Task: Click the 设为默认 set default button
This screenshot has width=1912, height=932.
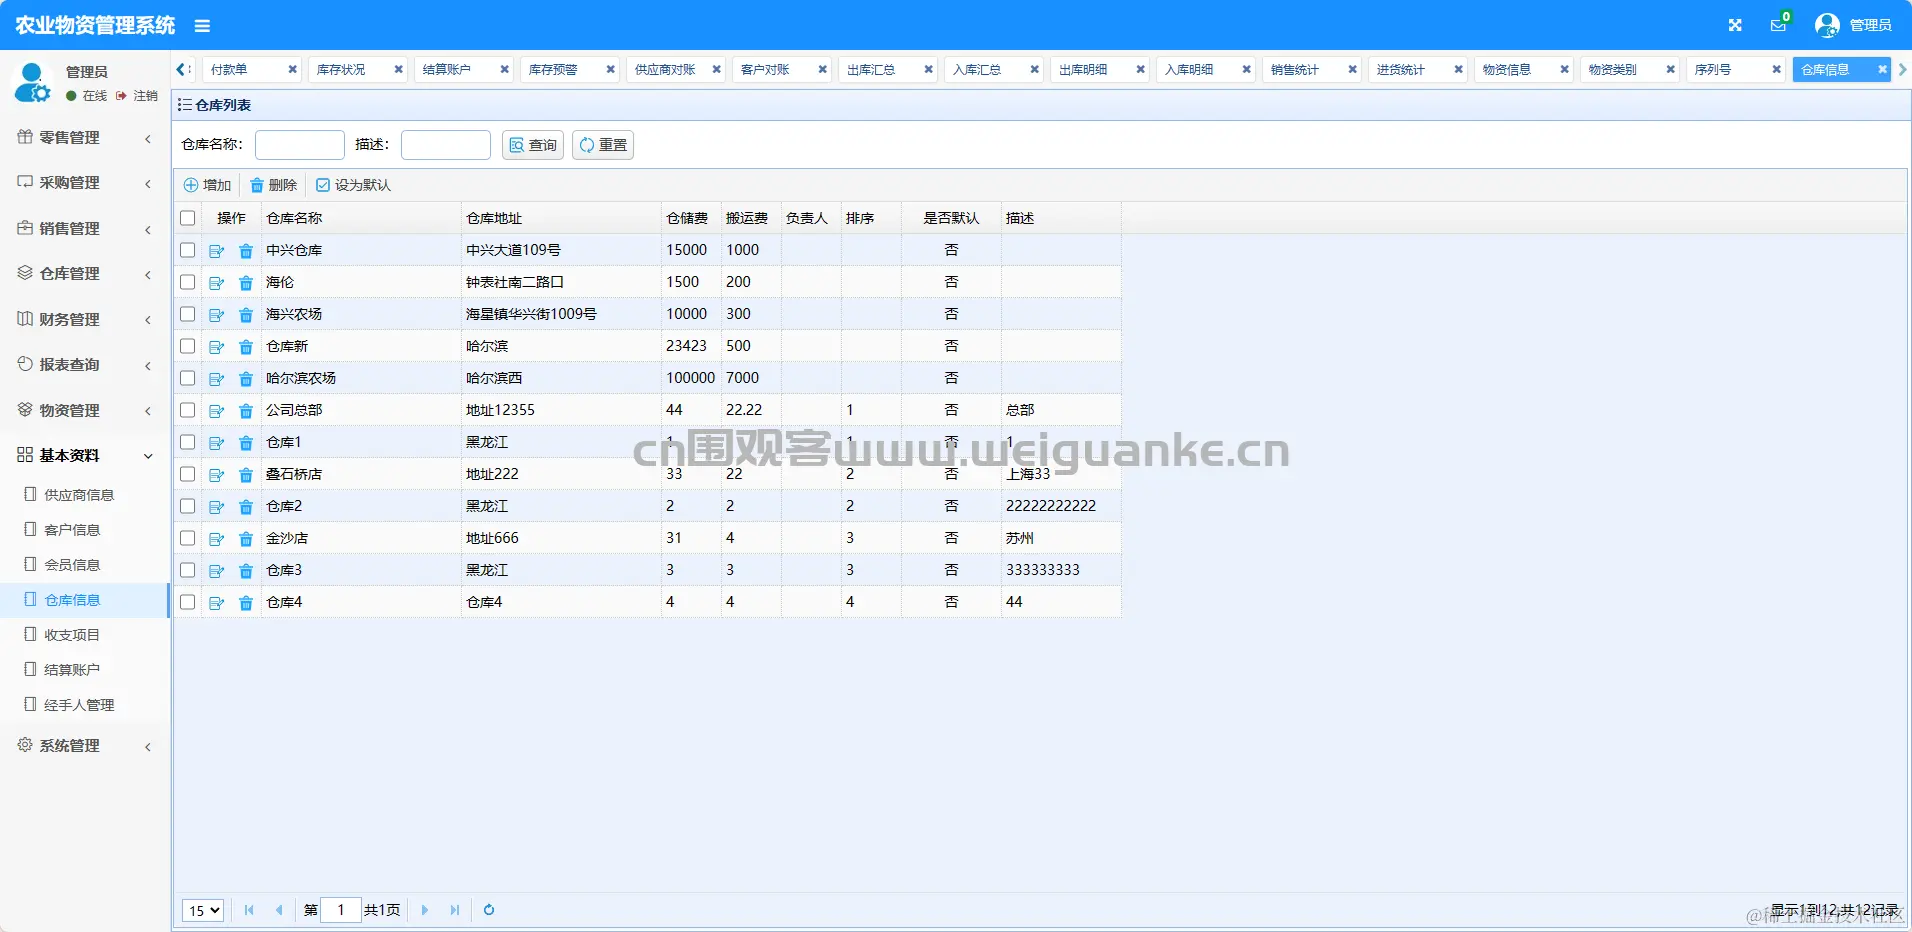Action: 353,185
